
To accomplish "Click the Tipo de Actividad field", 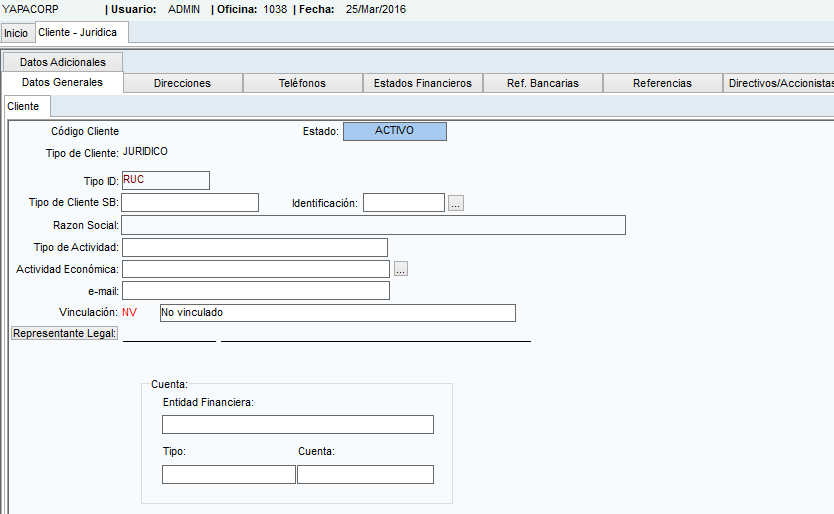I will click(x=255, y=247).
